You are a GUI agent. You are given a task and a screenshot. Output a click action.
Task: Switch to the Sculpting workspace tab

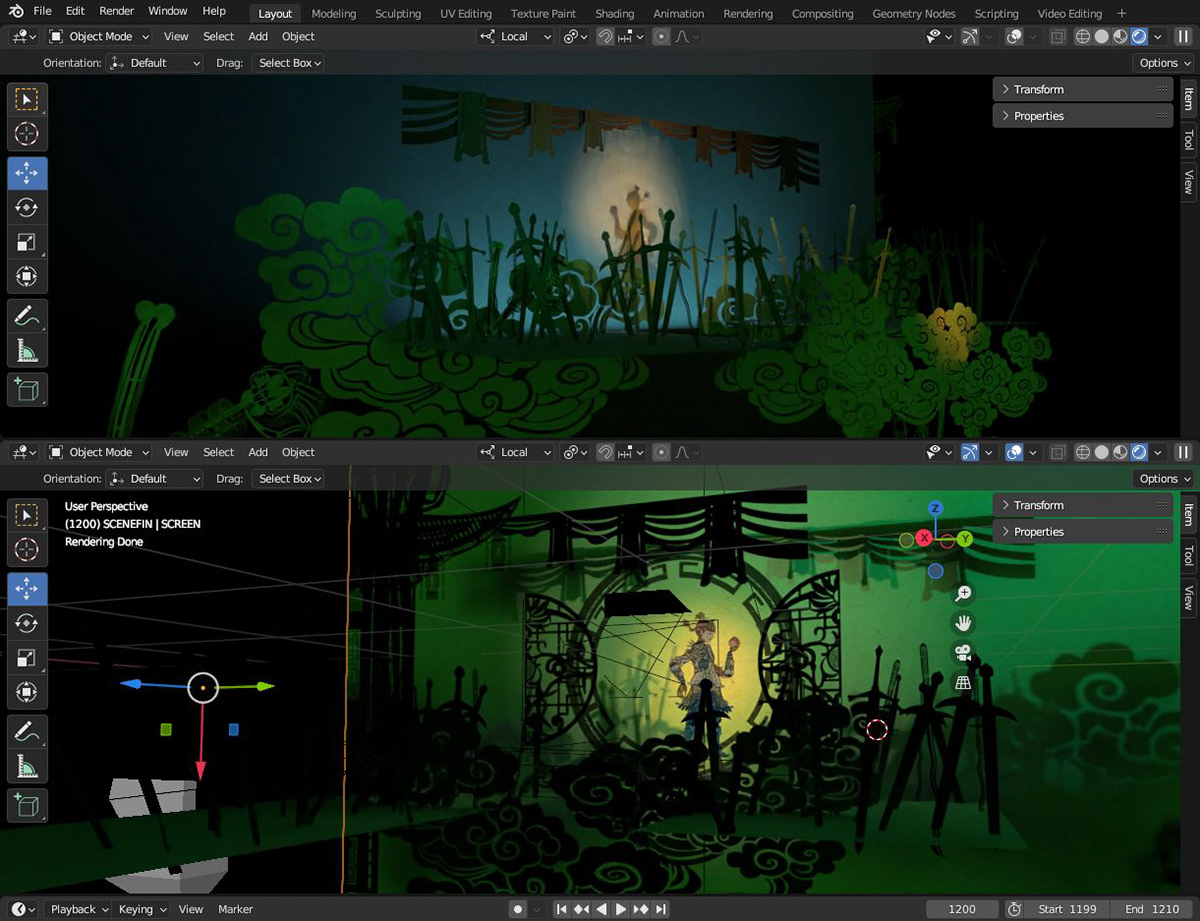point(398,14)
